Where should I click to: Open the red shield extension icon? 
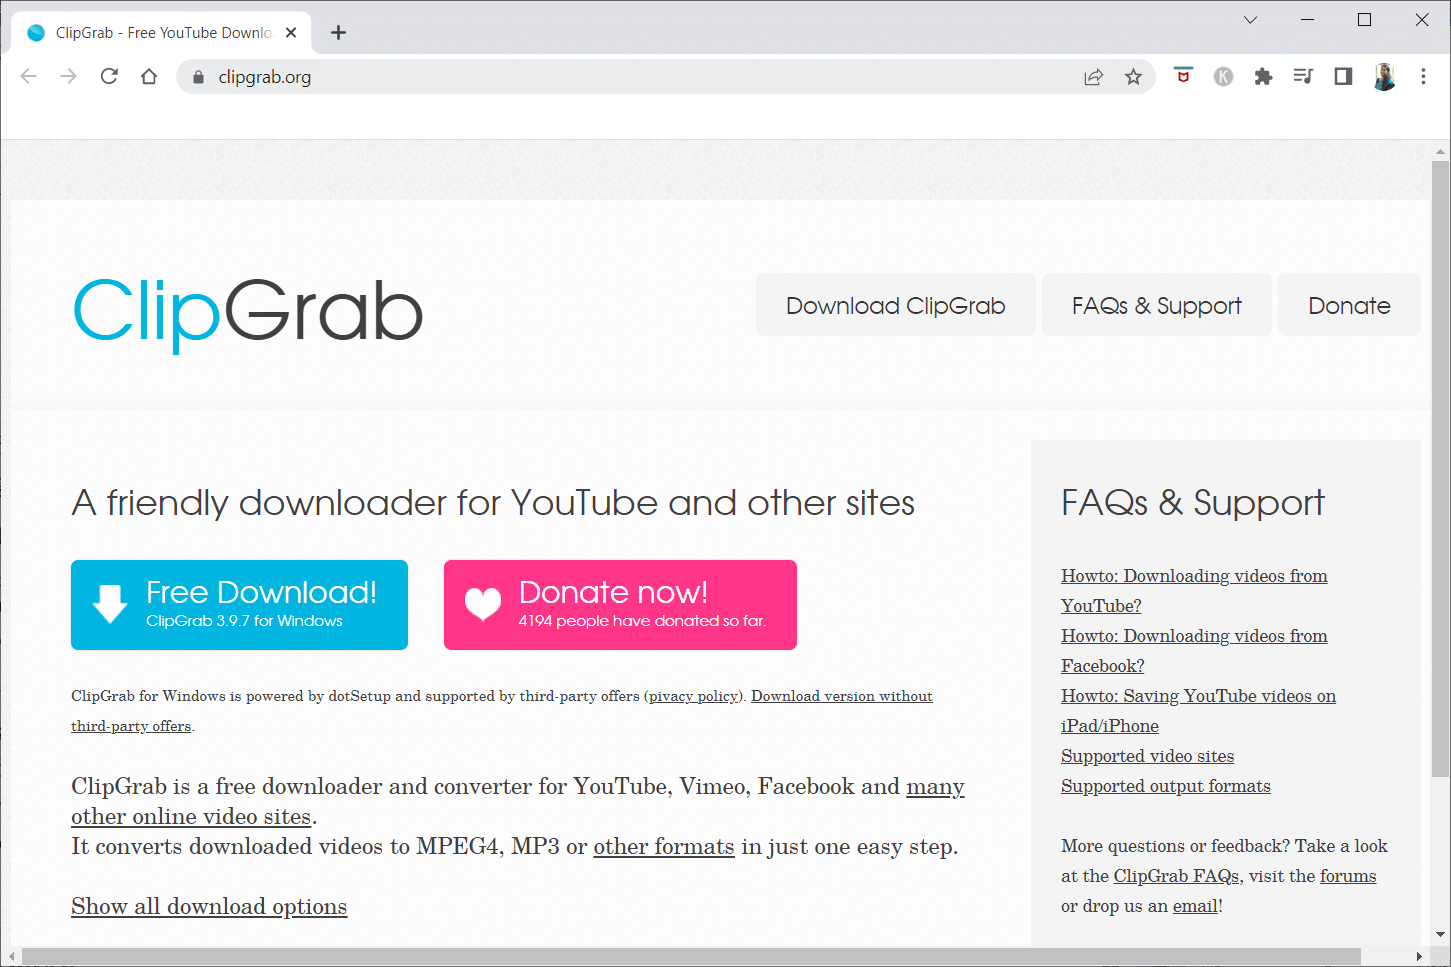coord(1183,76)
